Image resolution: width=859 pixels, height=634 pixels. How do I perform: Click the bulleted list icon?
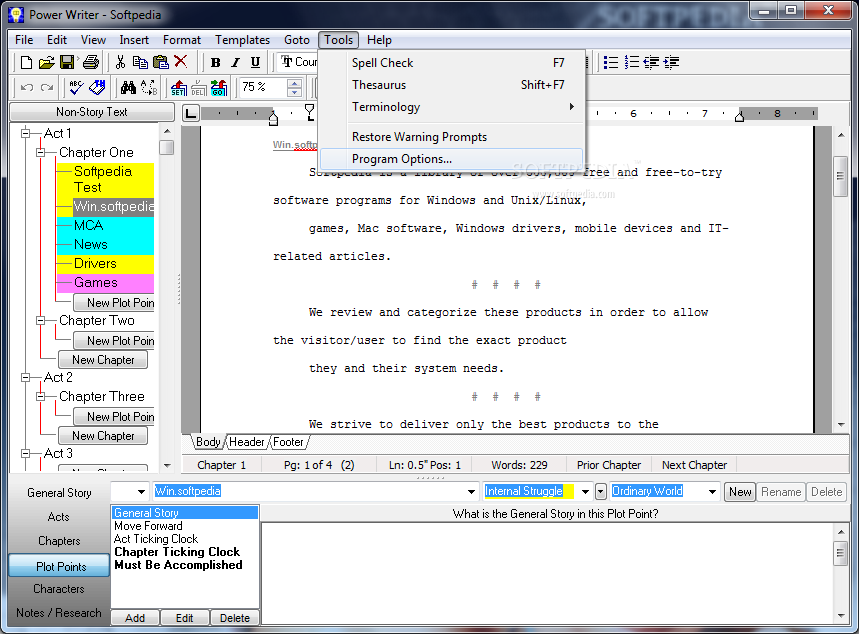[611, 62]
